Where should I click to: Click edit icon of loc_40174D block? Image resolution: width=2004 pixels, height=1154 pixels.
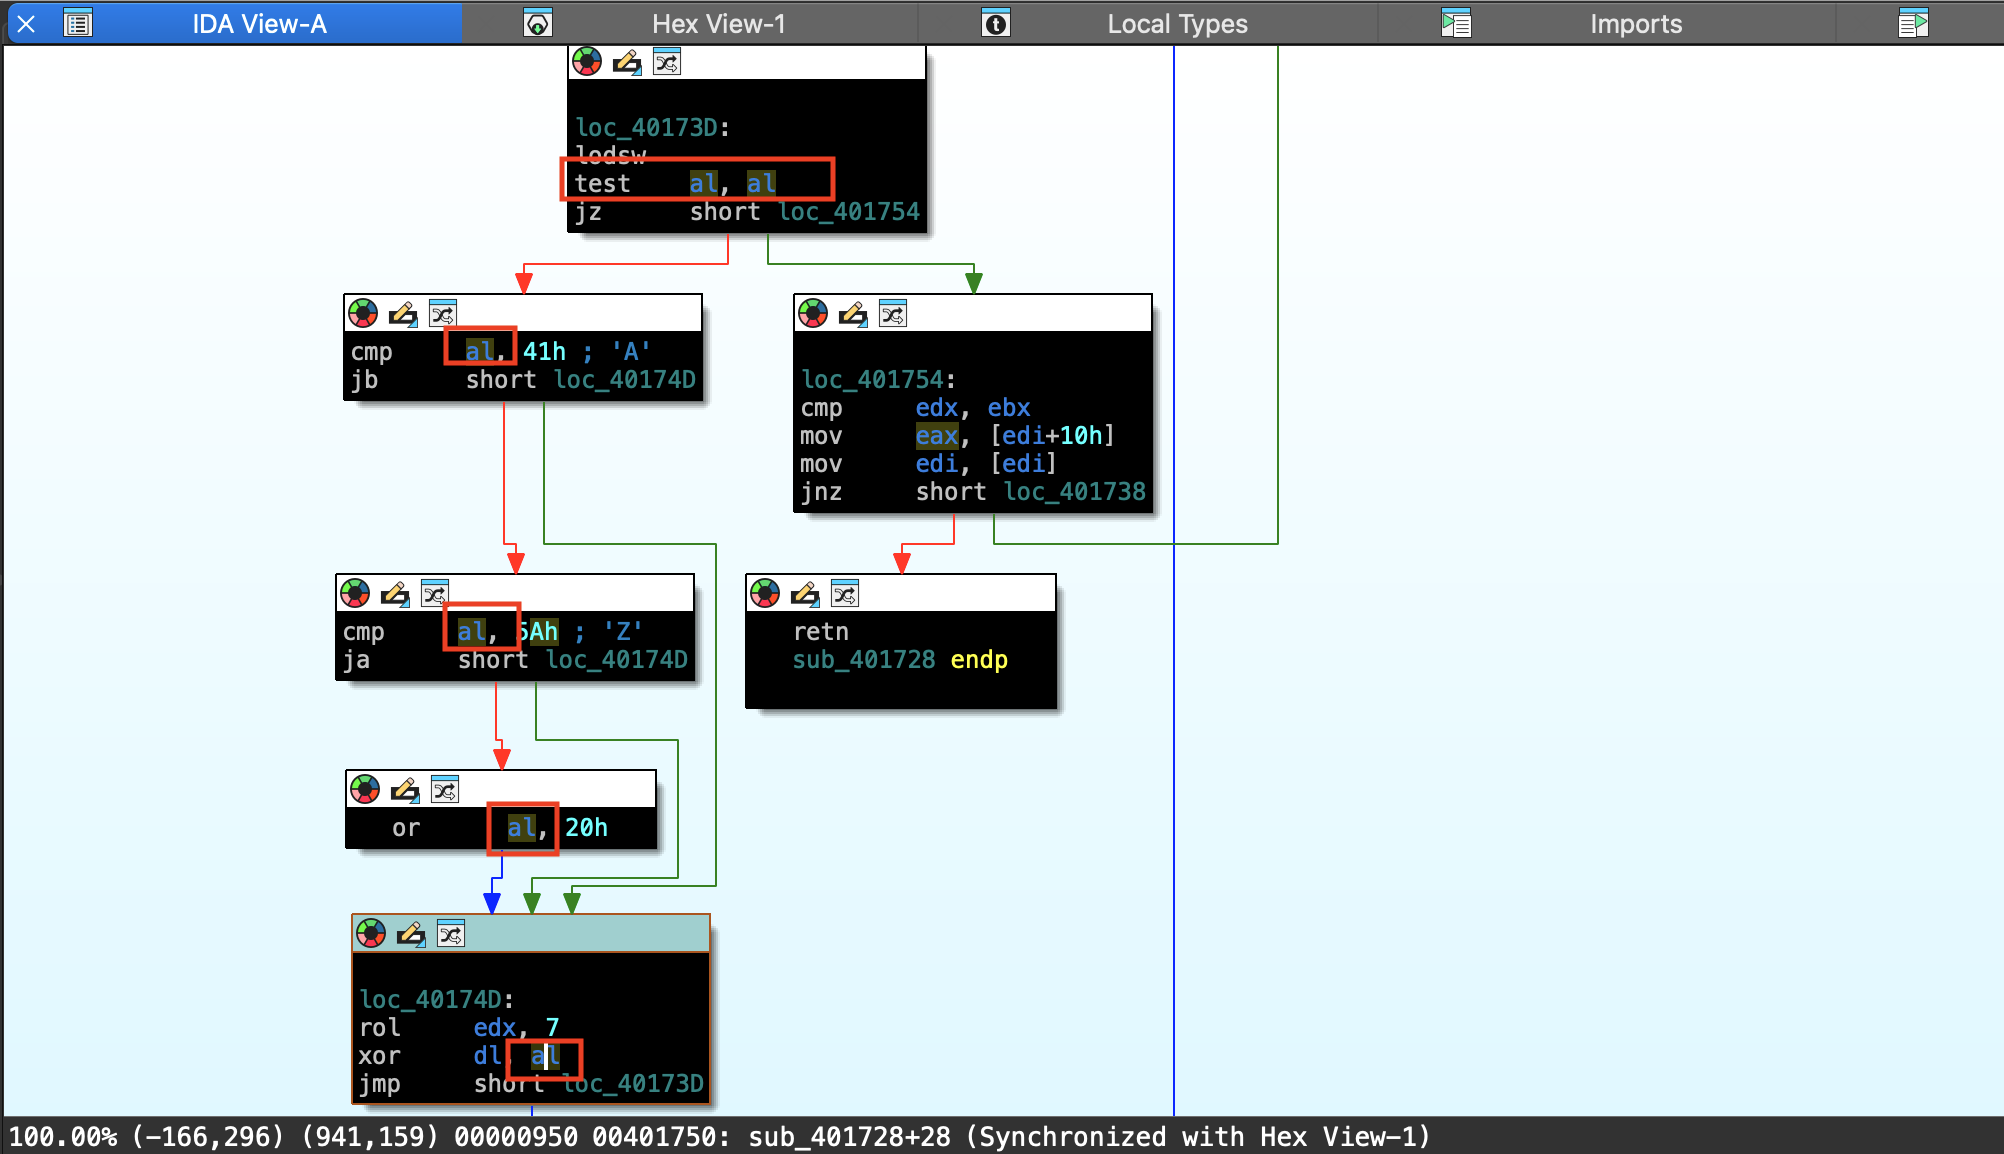tap(411, 934)
